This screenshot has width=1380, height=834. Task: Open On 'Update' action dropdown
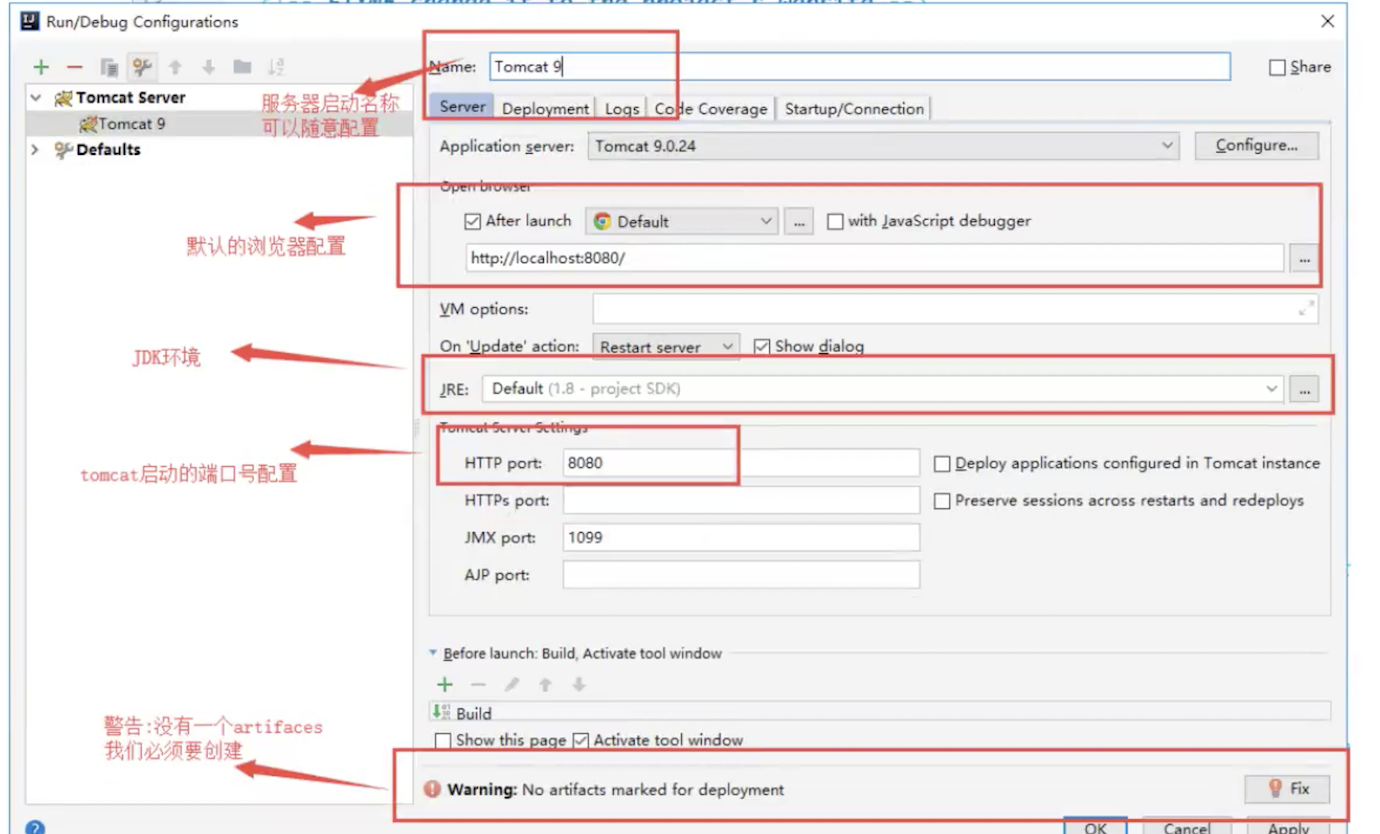pyautogui.click(x=666, y=347)
